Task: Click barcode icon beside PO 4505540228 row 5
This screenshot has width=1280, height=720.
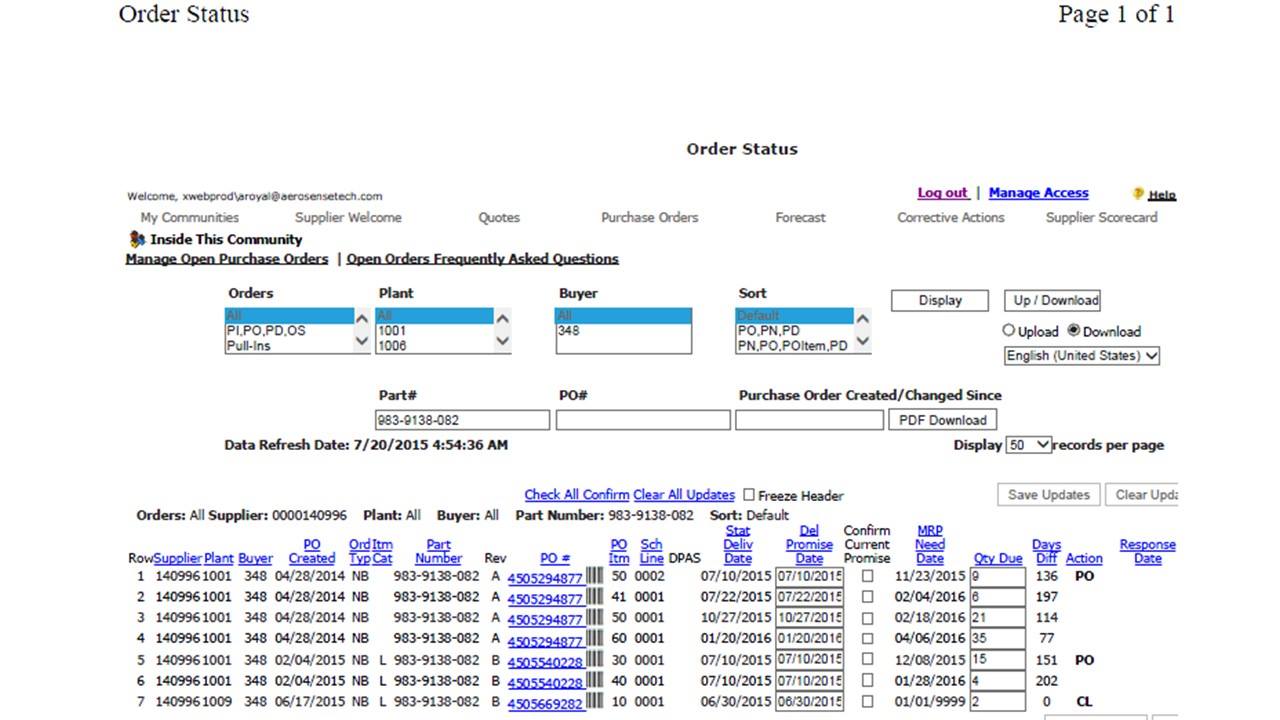Action: click(594, 660)
